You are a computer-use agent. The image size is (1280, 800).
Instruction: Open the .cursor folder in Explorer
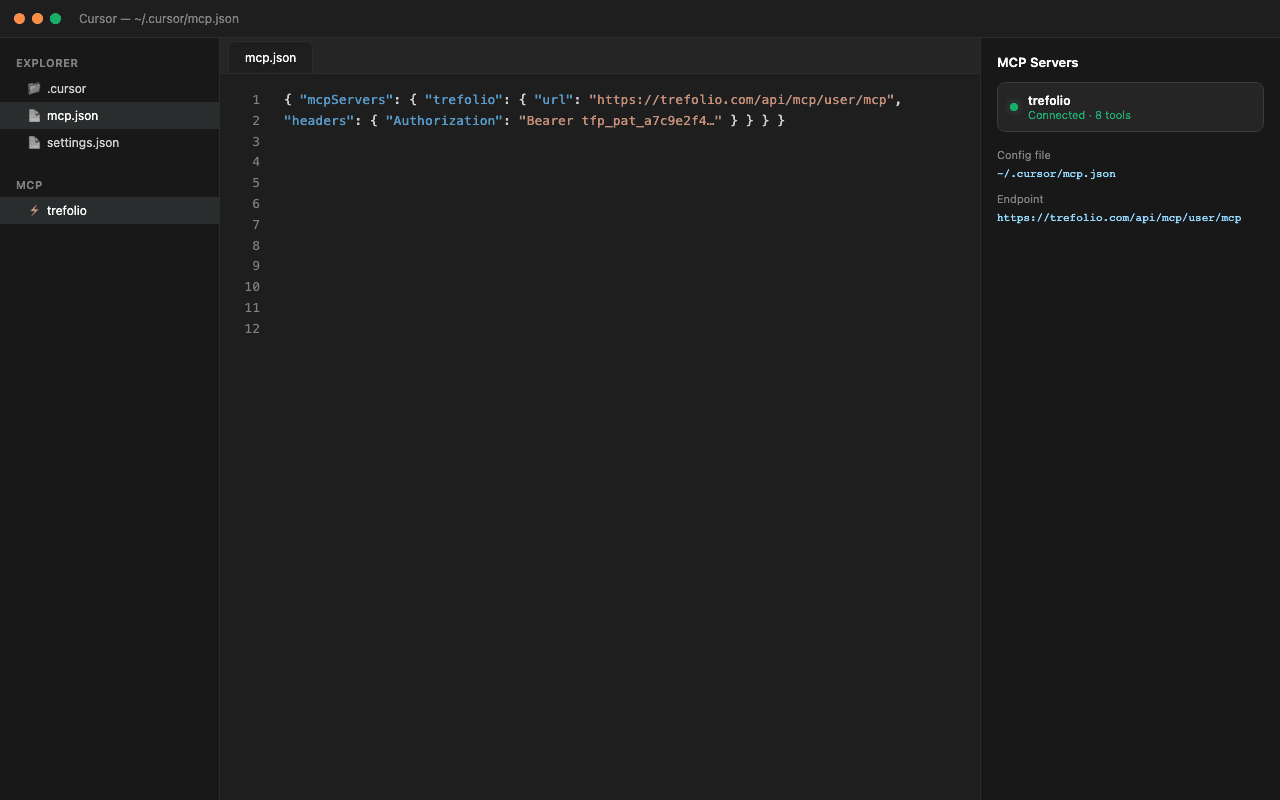109,89
